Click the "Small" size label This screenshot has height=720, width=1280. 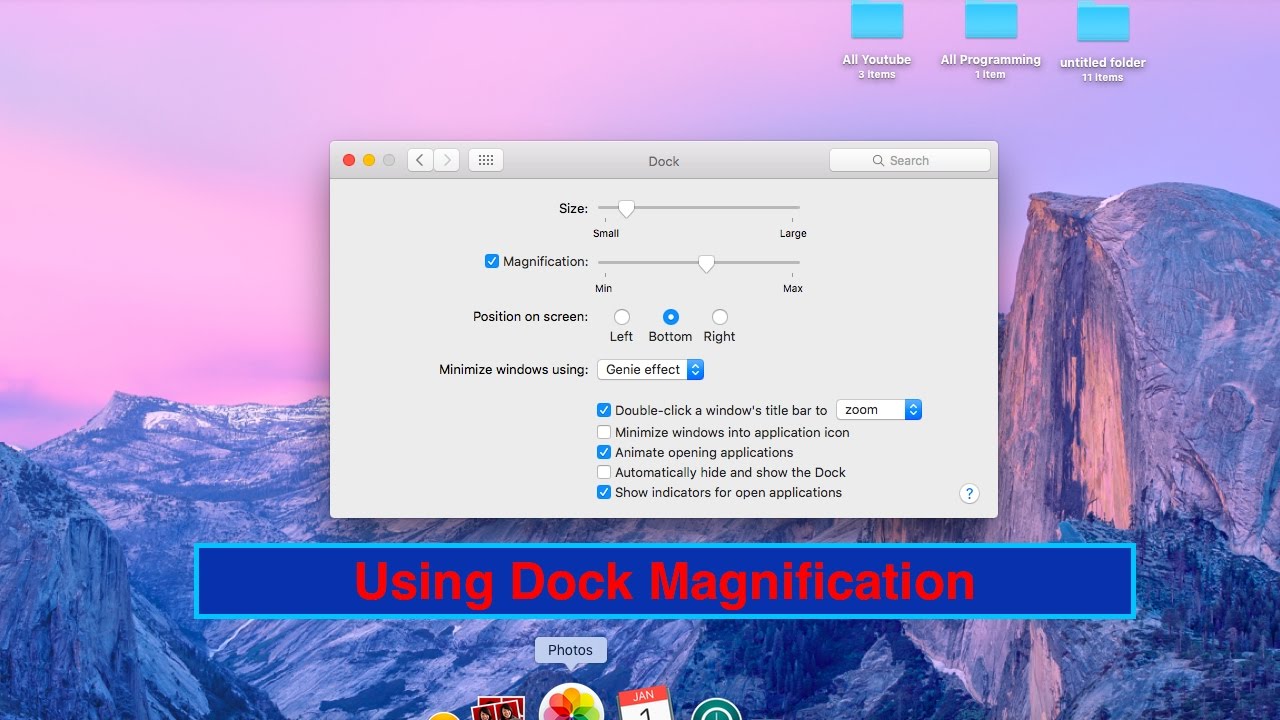[606, 233]
